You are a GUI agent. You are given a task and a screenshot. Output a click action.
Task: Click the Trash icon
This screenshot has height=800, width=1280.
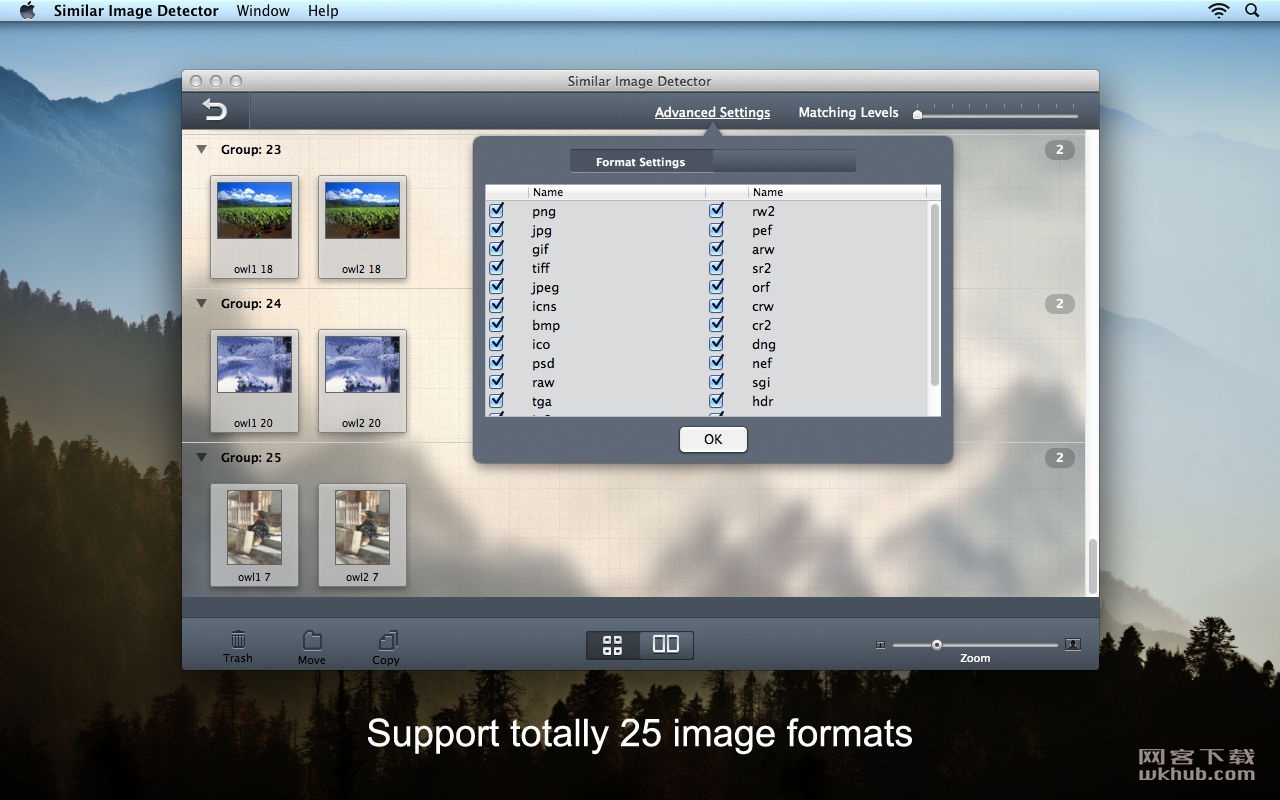(x=238, y=639)
